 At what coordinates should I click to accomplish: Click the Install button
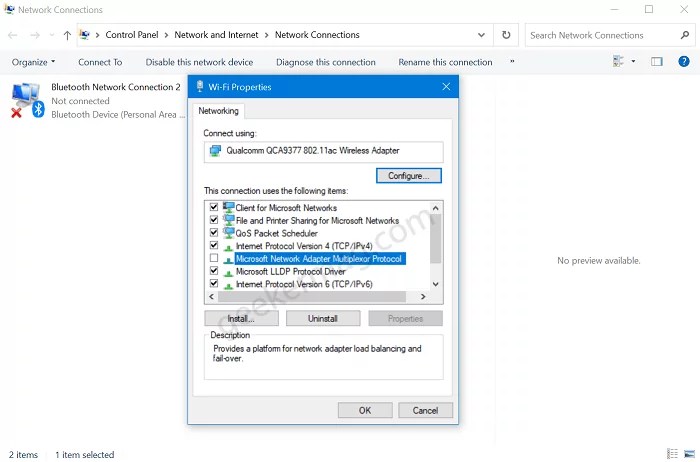point(241,318)
